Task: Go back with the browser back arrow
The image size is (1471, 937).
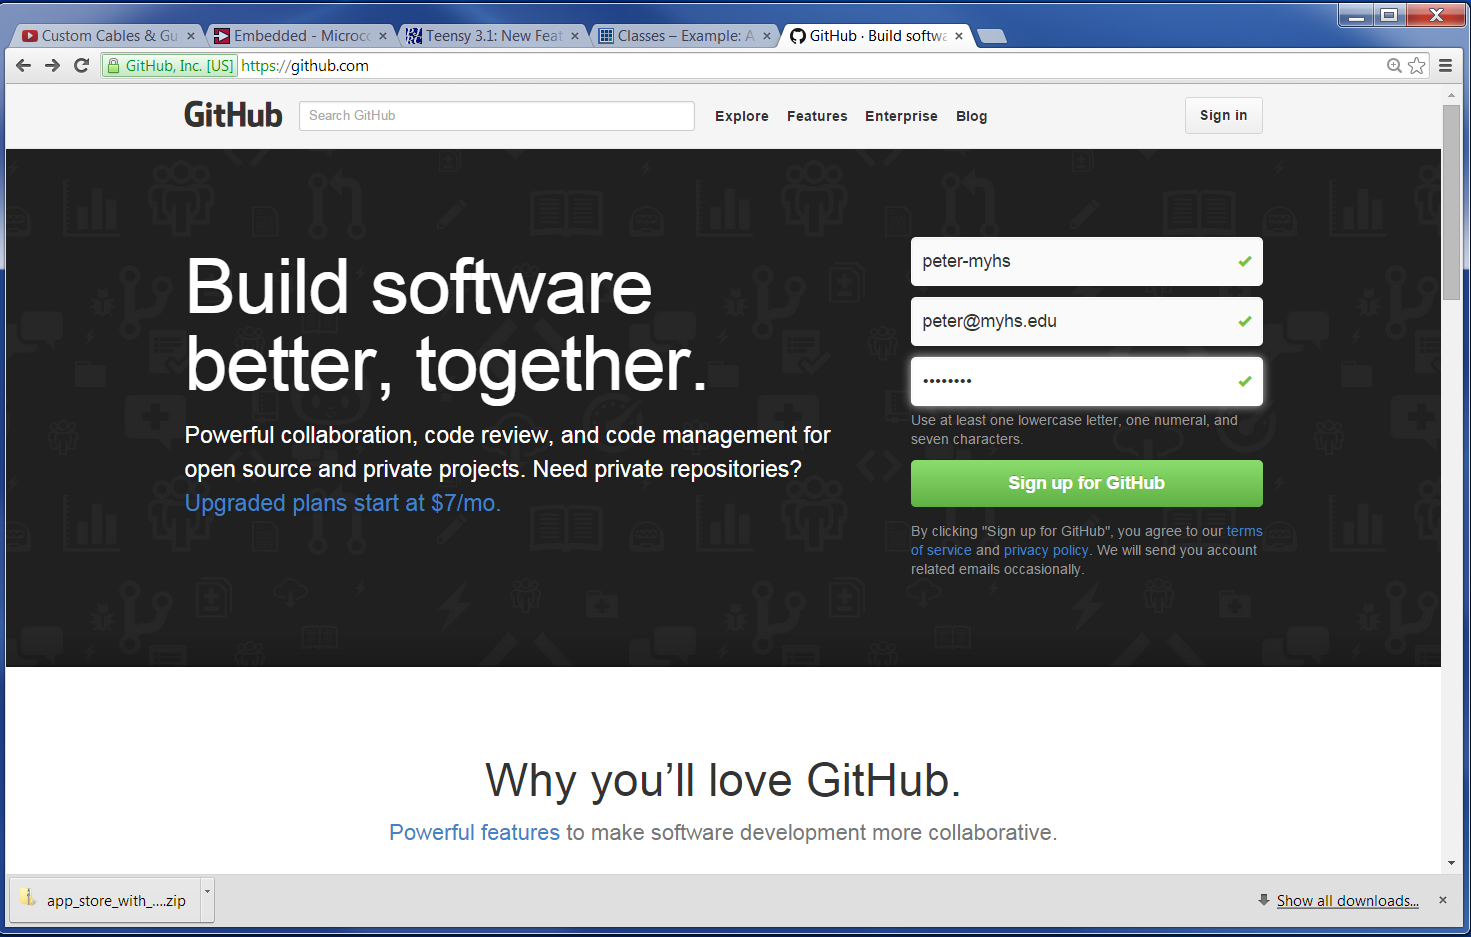Action: pyautogui.click(x=24, y=65)
